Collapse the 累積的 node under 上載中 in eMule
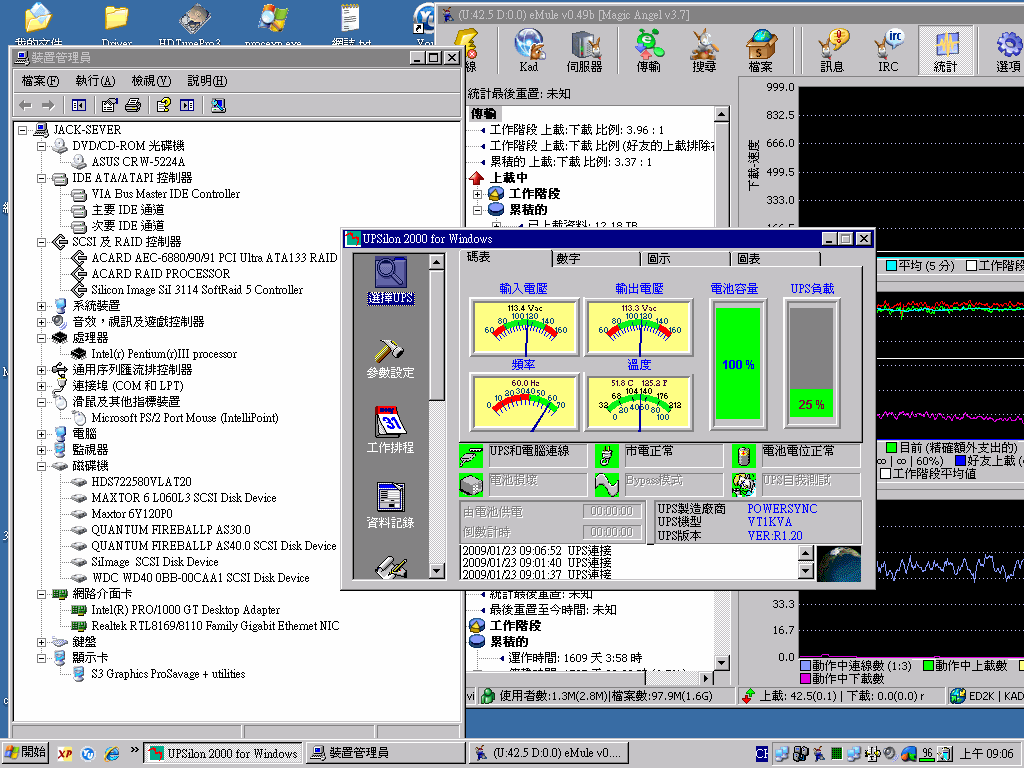Image resolution: width=1024 pixels, height=768 pixels. point(477,210)
